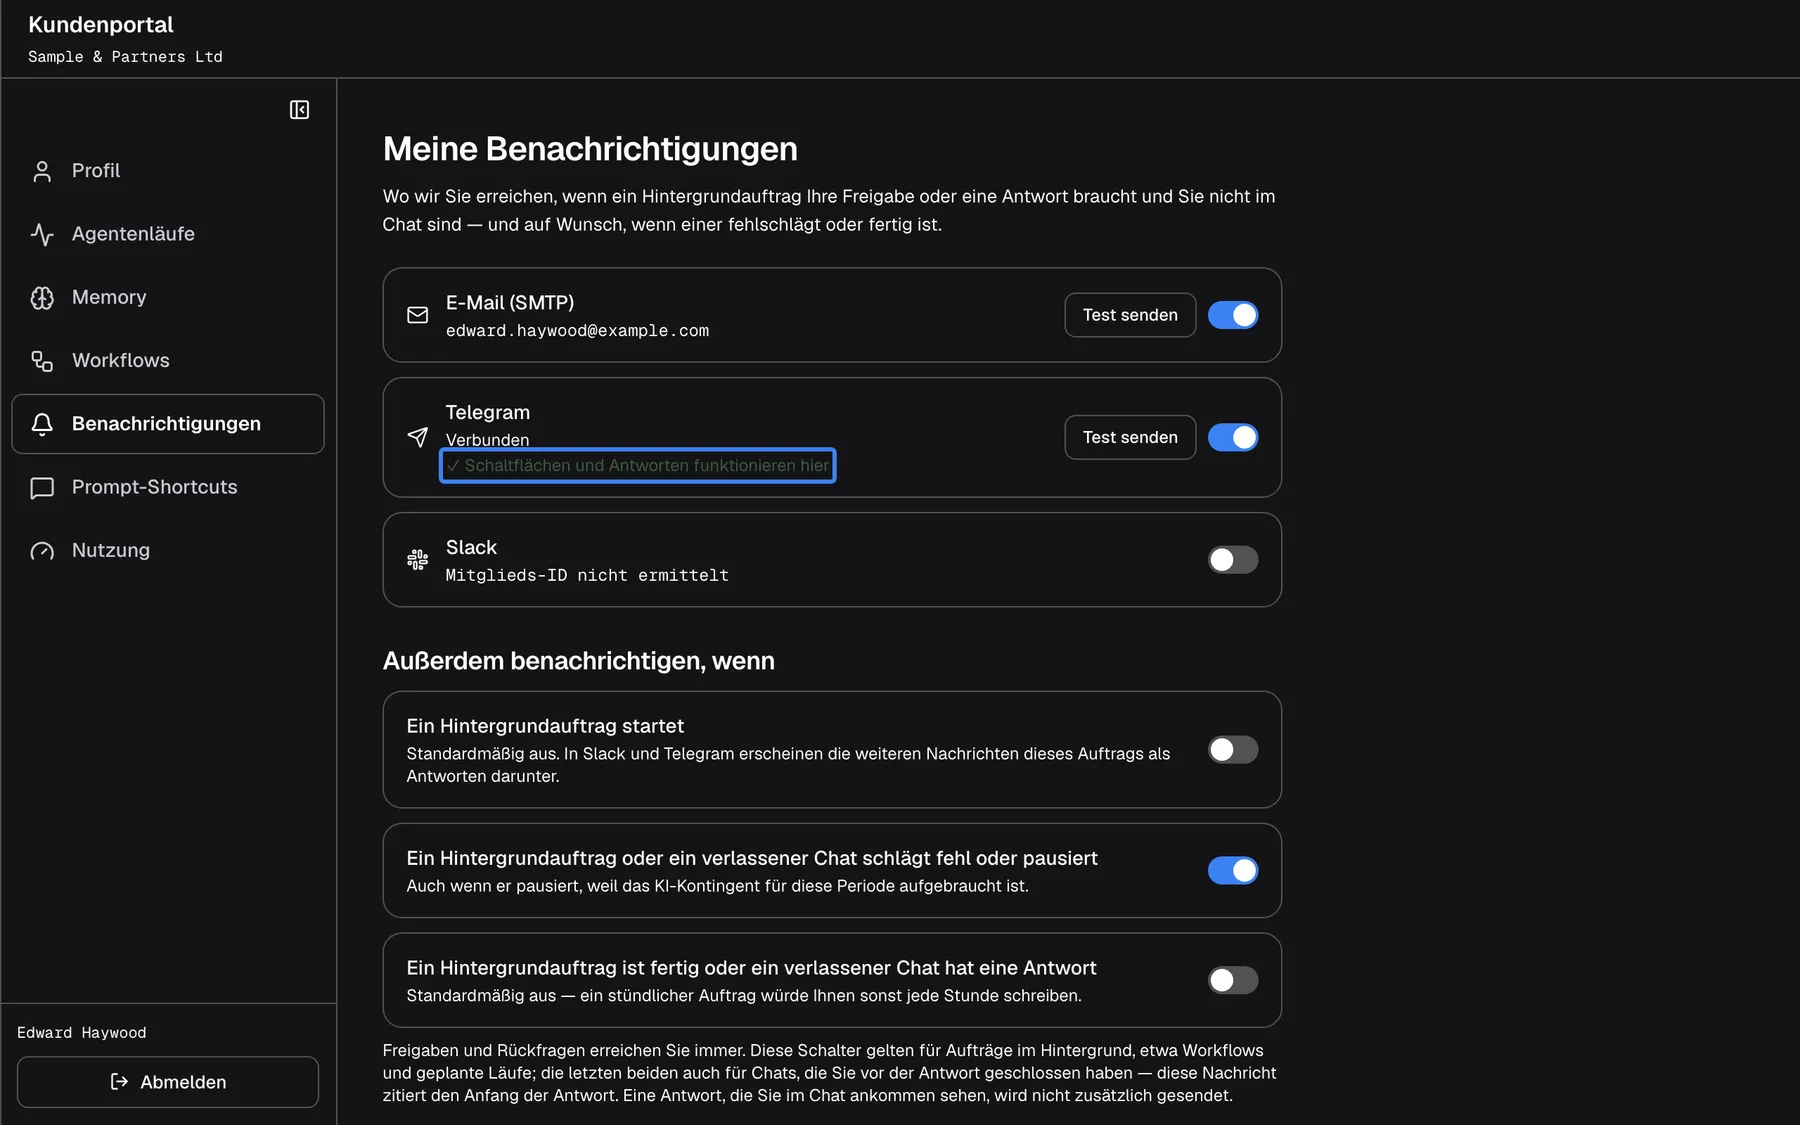Click the Kundenportal title in the header
This screenshot has width=1800, height=1125.
click(101, 25)
